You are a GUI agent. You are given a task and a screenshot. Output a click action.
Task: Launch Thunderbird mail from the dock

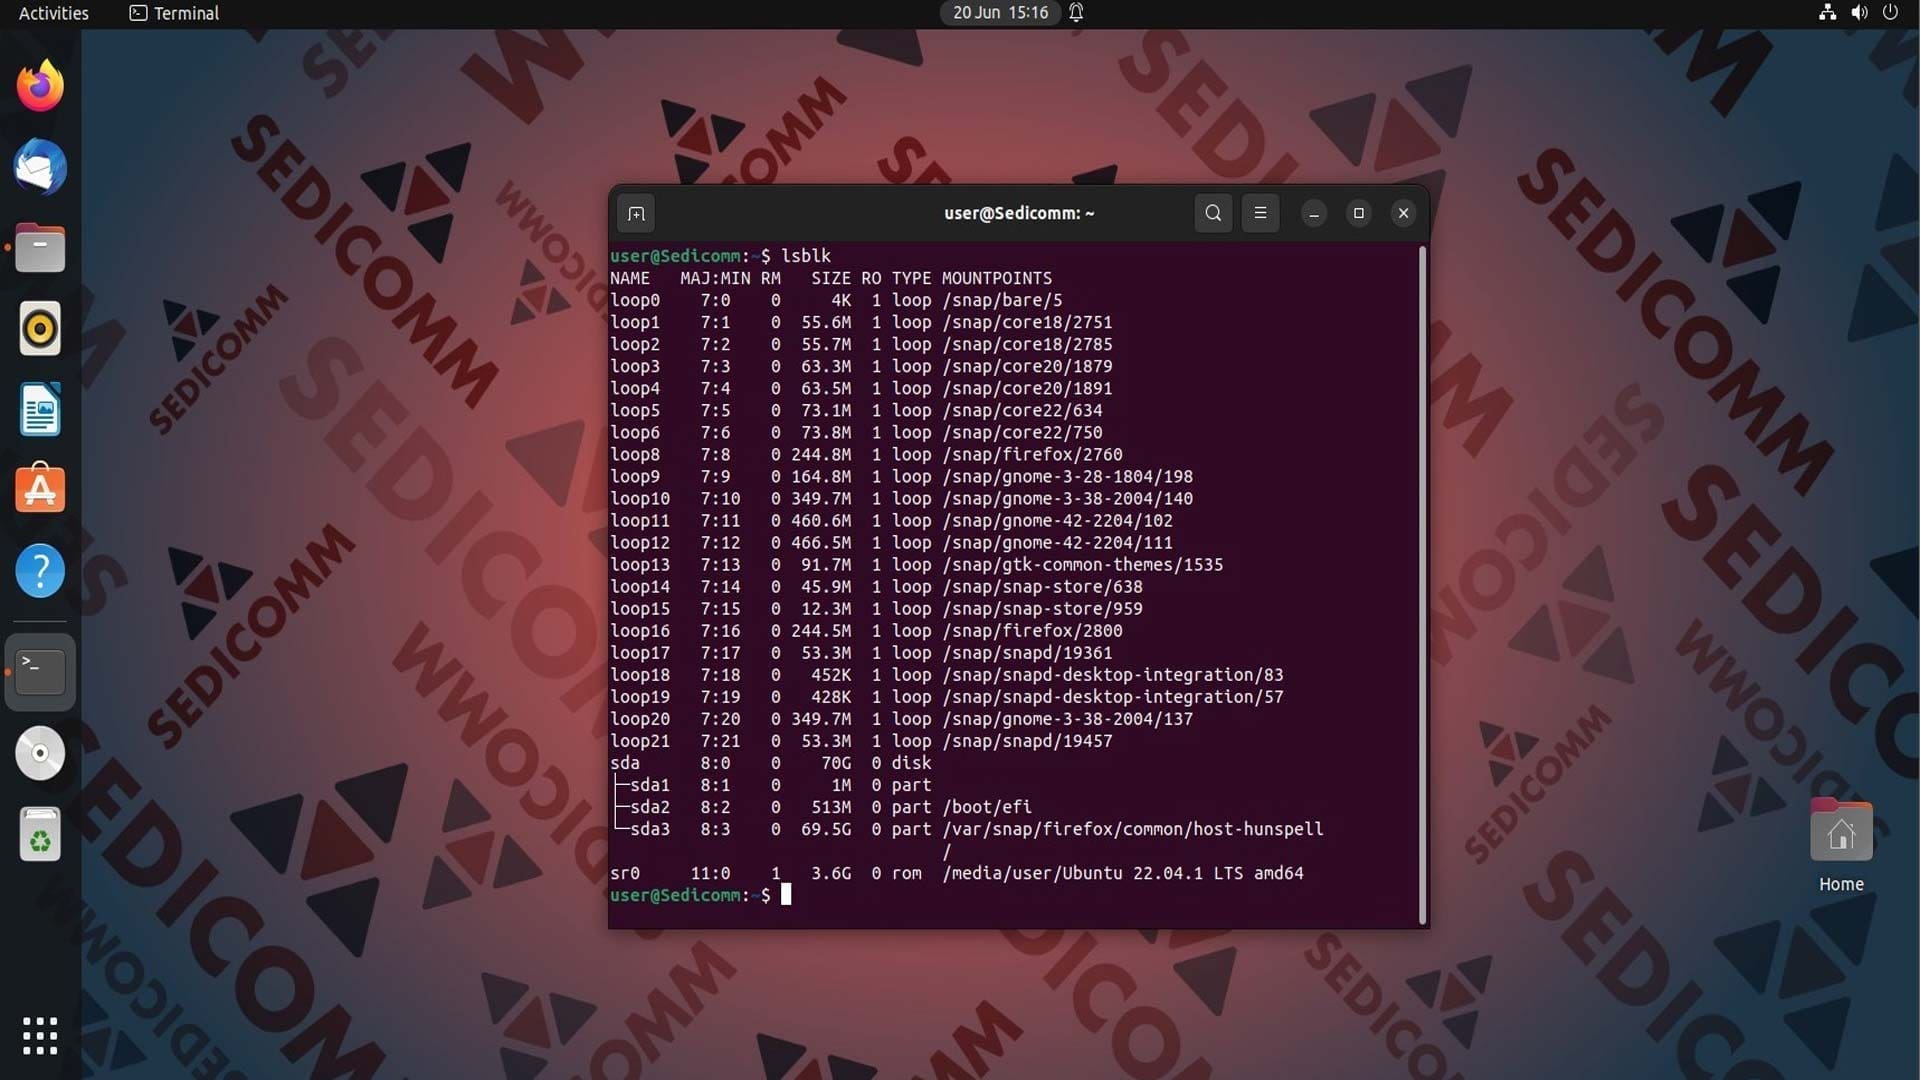click(40, 167)
